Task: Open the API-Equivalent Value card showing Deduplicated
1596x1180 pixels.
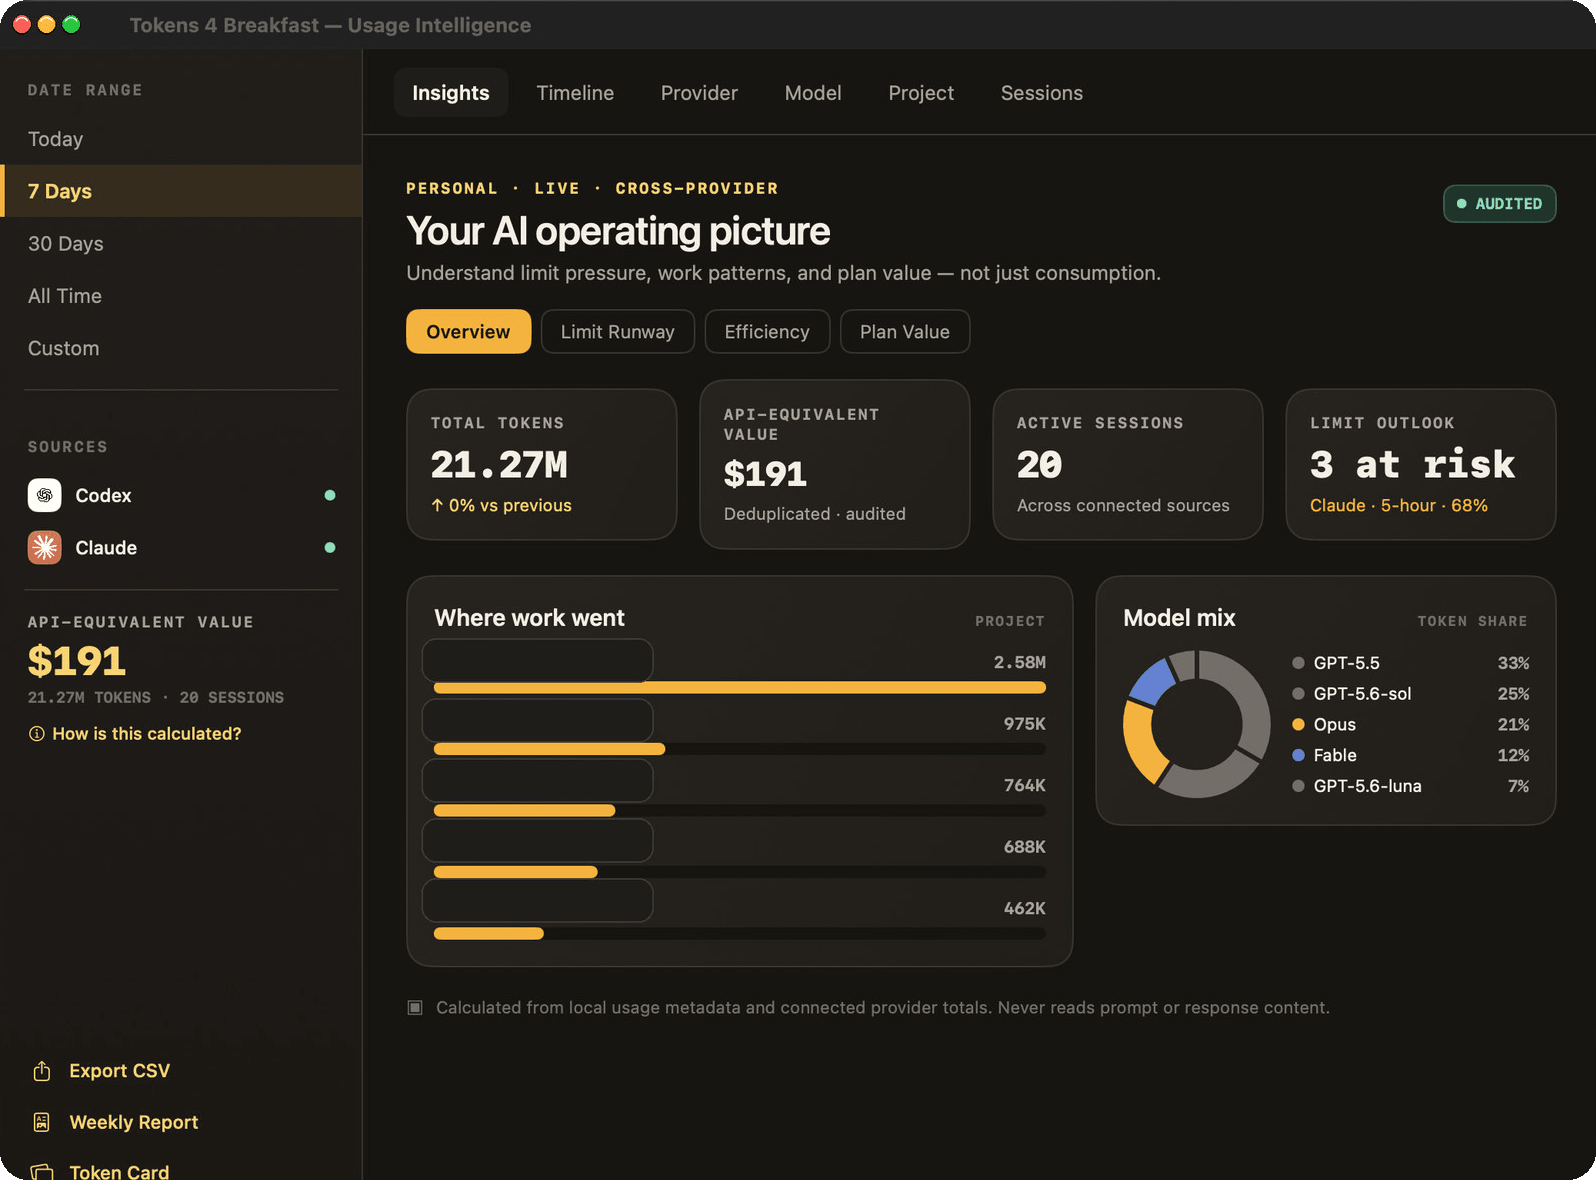Action: click(835, 464)
